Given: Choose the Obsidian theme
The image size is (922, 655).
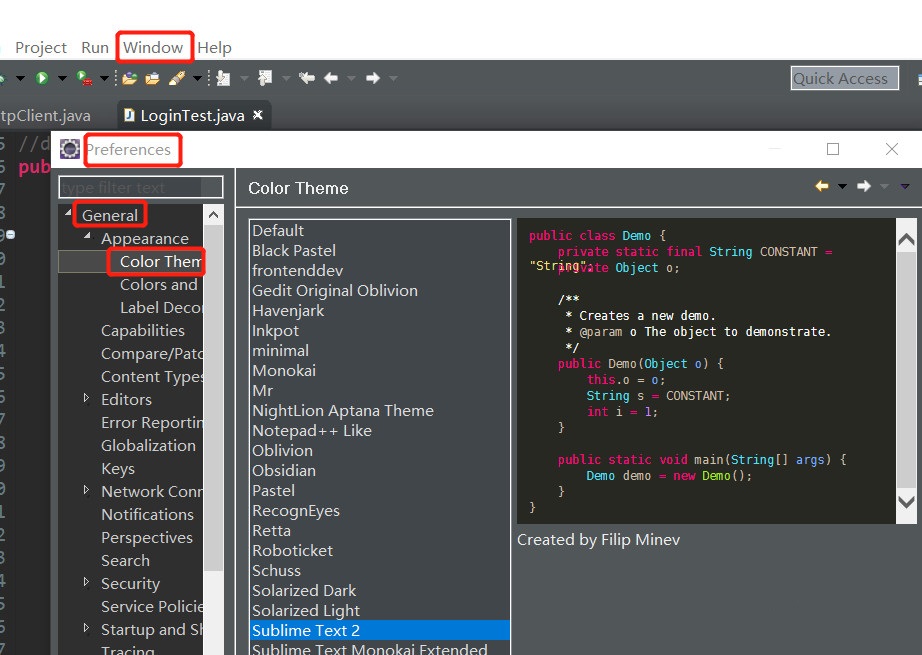Looking at the screenshot, I should pos(380,470).
